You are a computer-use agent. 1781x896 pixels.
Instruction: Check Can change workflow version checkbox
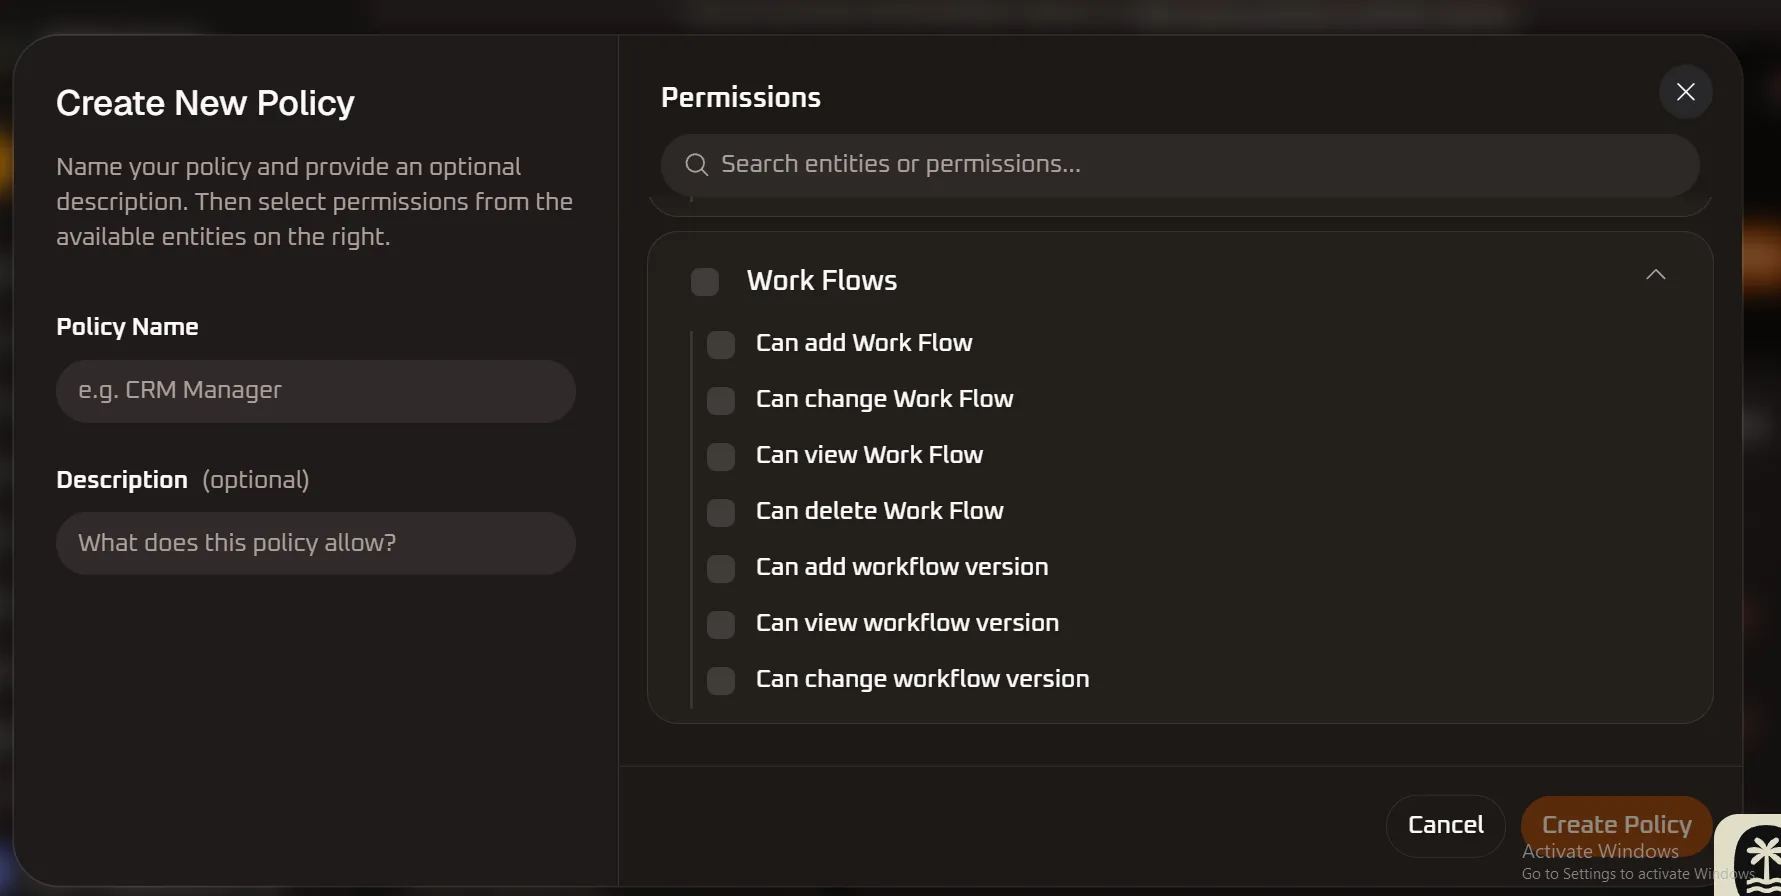point(721,681)
